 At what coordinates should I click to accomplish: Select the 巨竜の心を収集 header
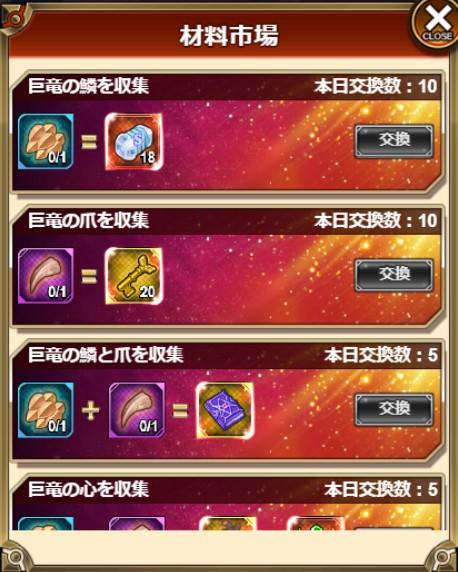click(89, 489)
